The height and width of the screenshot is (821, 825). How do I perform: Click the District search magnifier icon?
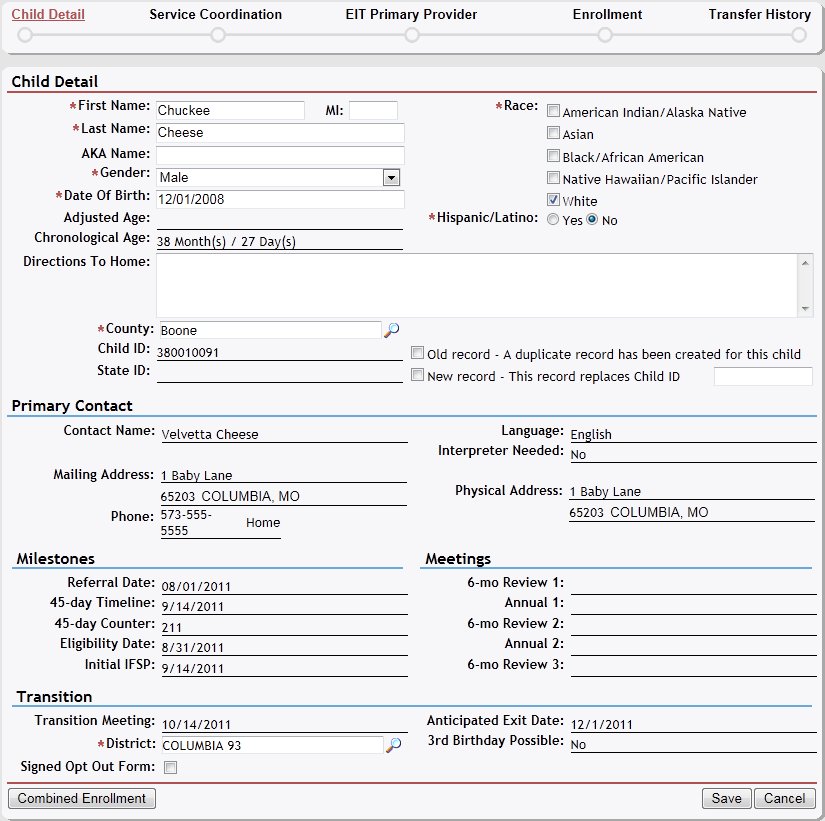394,744
